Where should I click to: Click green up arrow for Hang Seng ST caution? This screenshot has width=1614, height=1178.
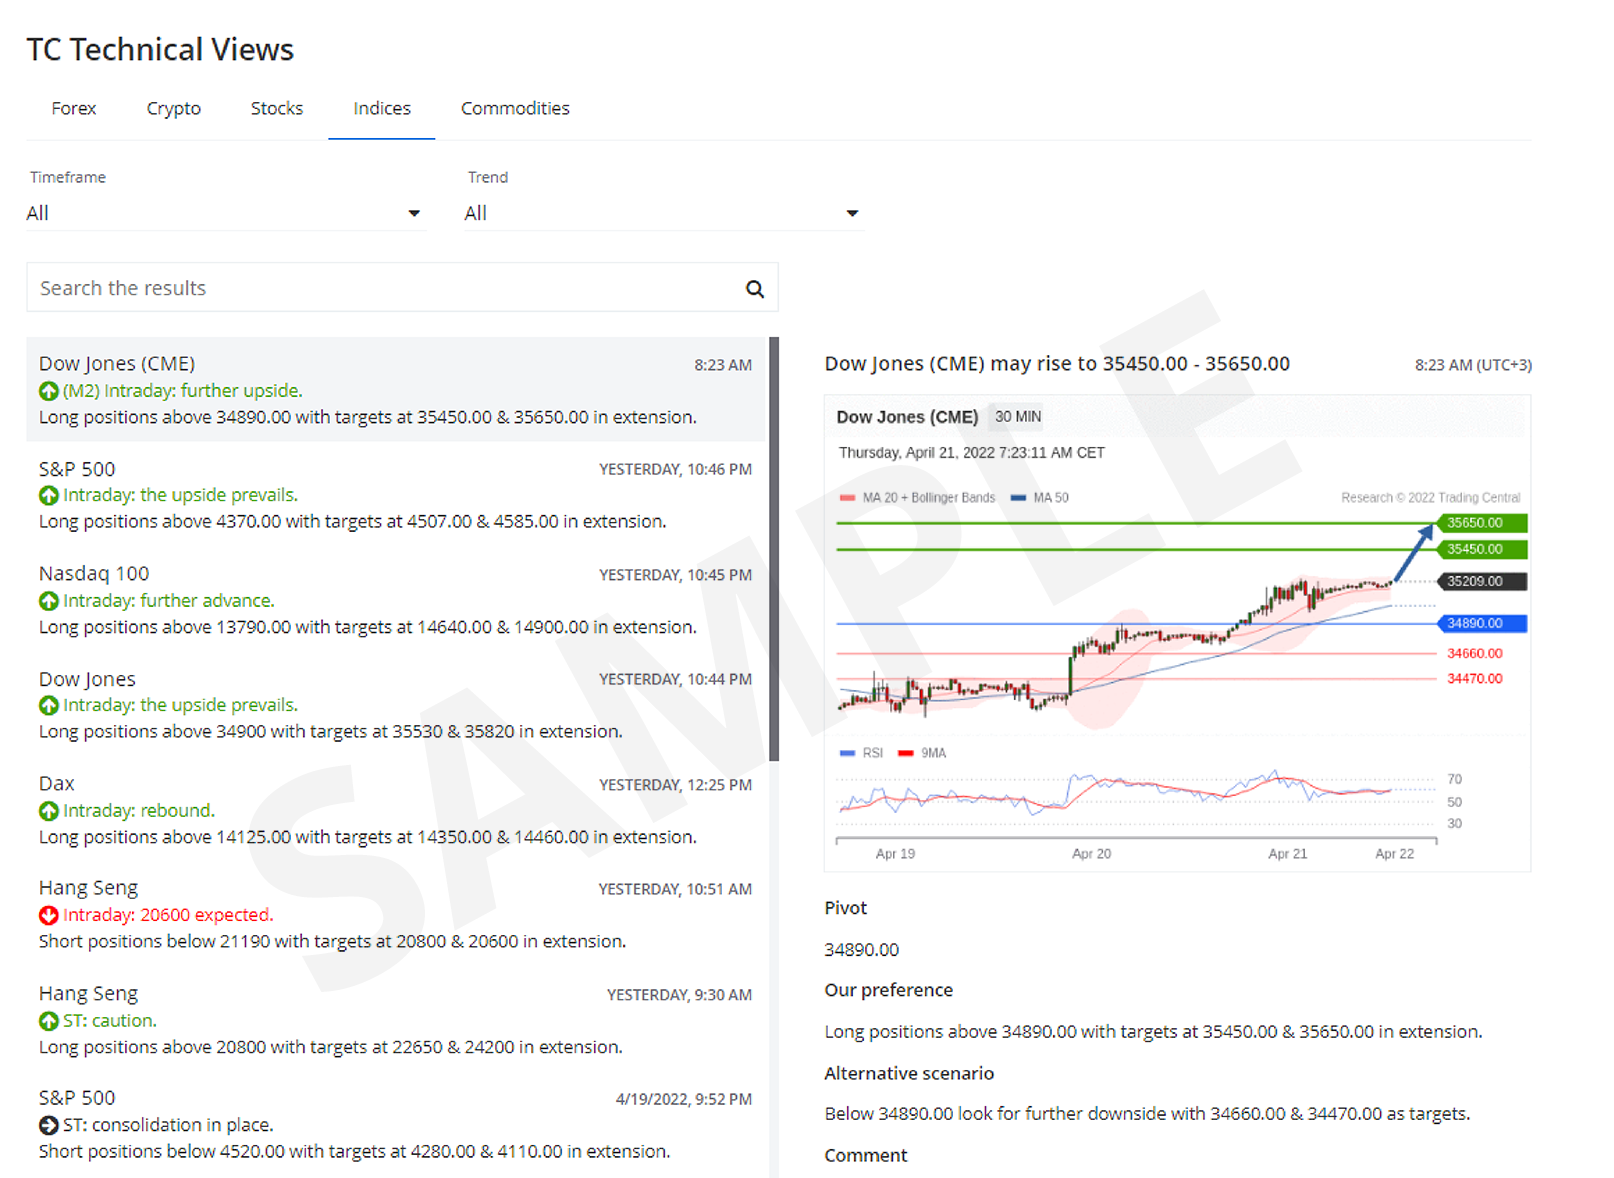coord(48,1021)
